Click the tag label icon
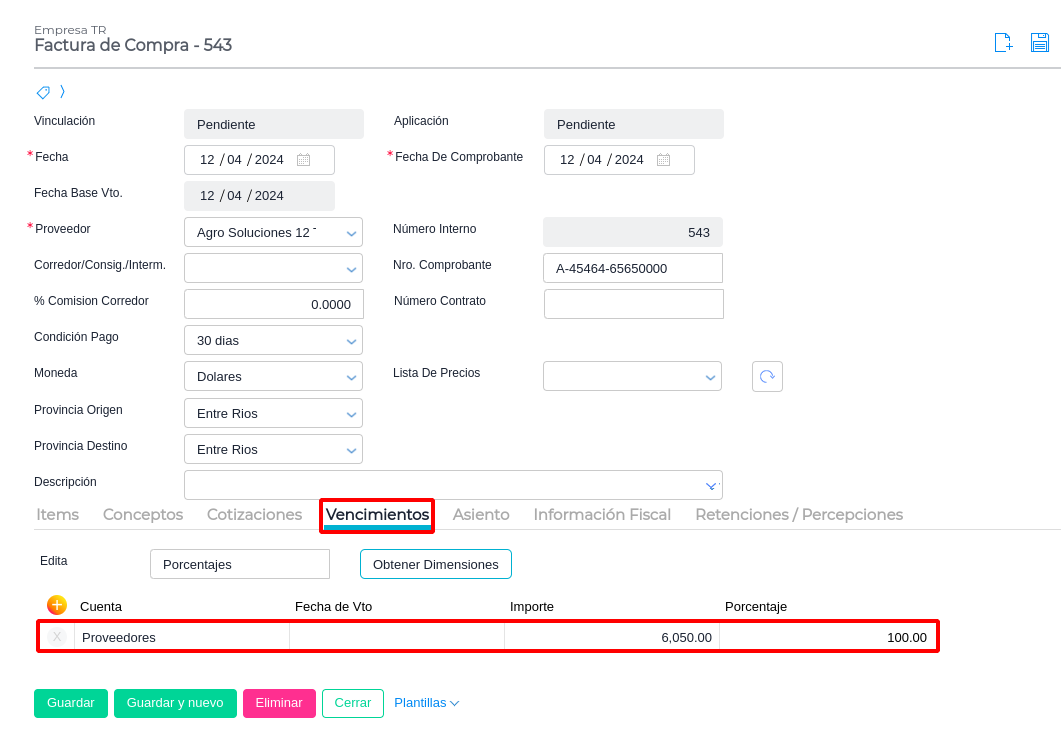 click(x=43, y=92)
